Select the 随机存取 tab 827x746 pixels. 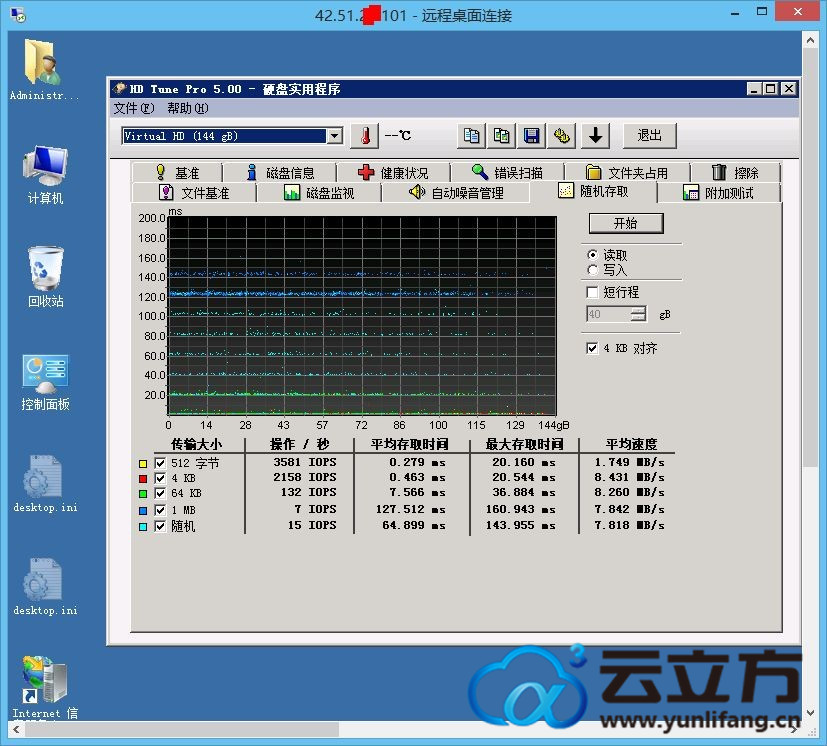tap(594, 191)
